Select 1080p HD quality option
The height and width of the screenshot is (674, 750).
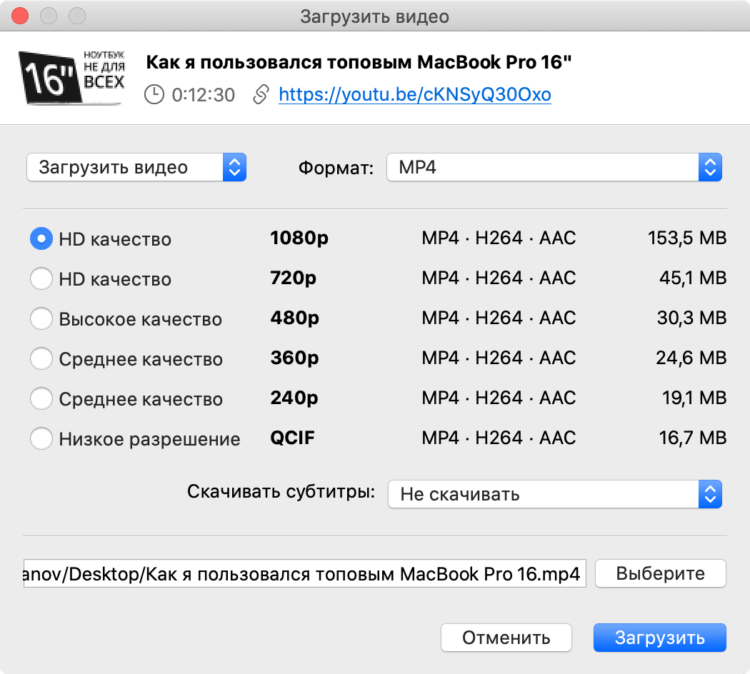coord(41,238)
